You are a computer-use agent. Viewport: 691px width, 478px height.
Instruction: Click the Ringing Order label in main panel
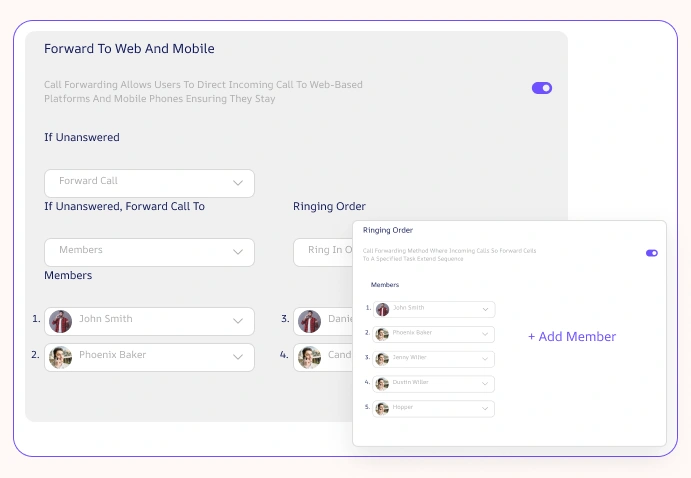[329, 206]
